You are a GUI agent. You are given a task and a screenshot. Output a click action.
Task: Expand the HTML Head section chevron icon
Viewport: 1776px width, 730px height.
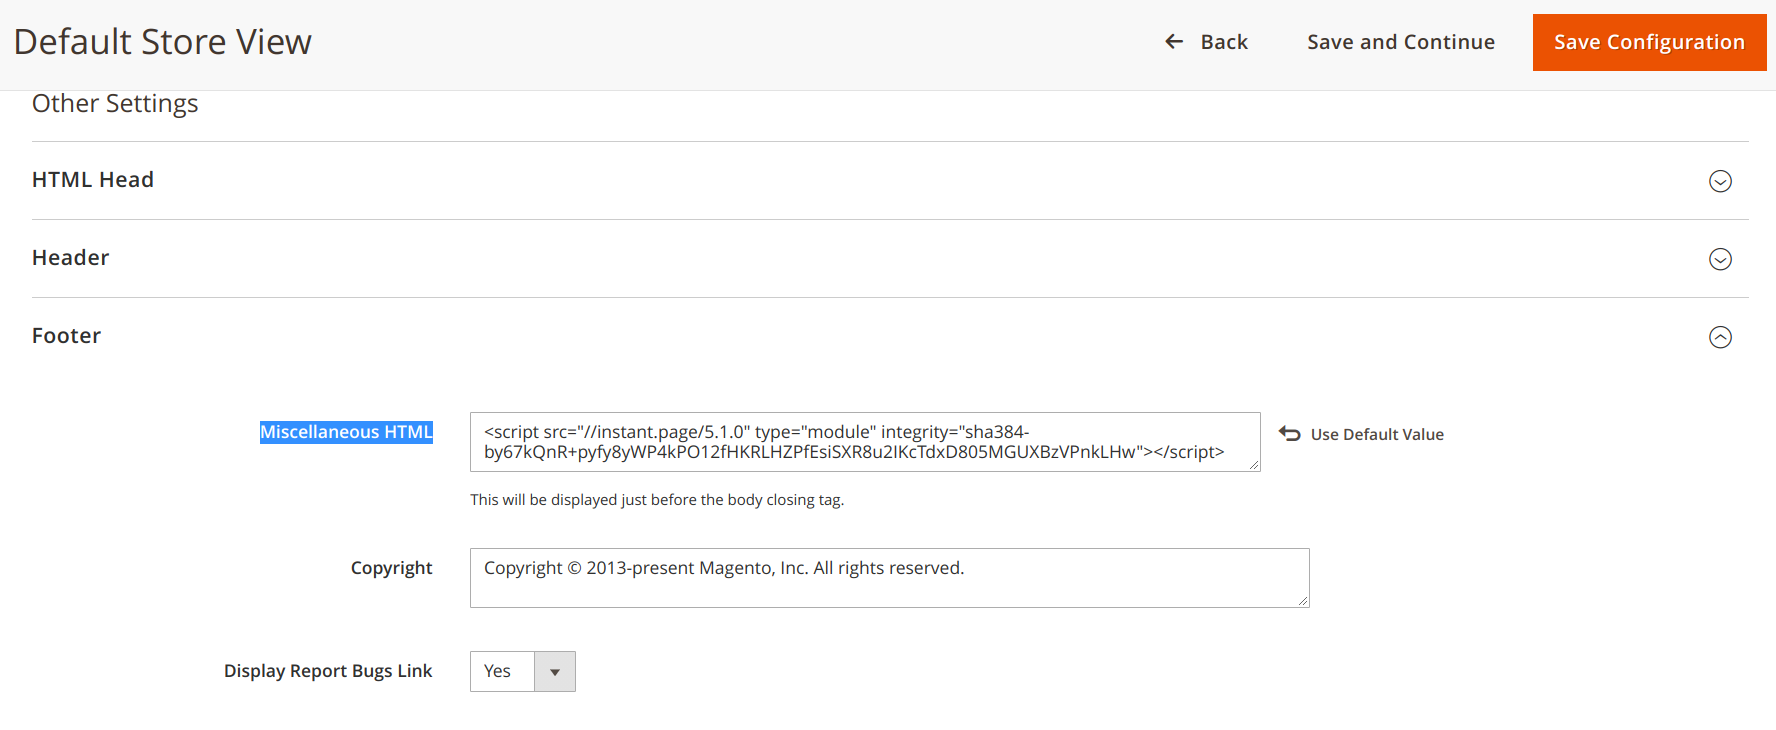click(x=1720, y=181)
